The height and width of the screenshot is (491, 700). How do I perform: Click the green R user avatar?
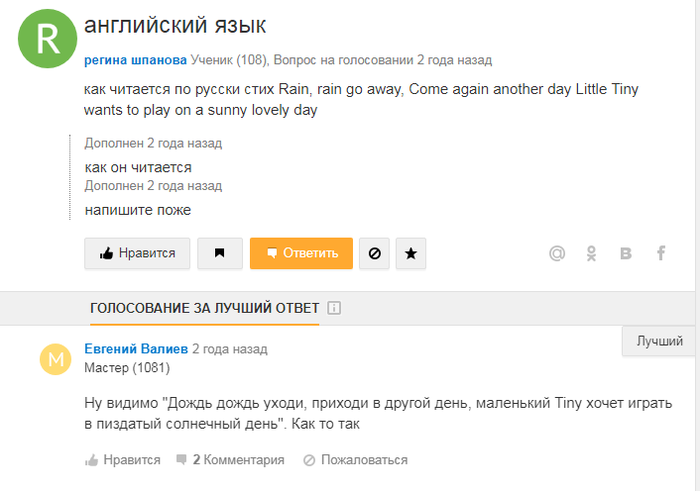click(47, 39)
